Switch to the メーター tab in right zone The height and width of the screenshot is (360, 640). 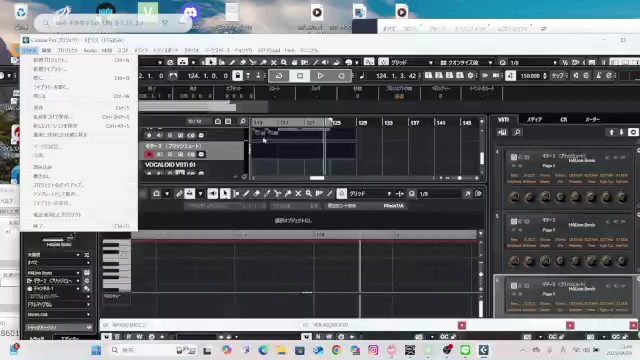[x=592, y=120]
